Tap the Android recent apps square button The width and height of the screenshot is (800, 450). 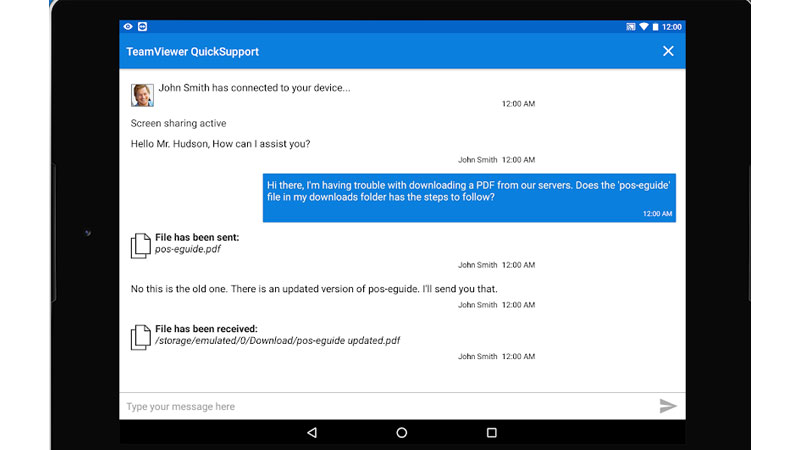click(x=491, y=433)
